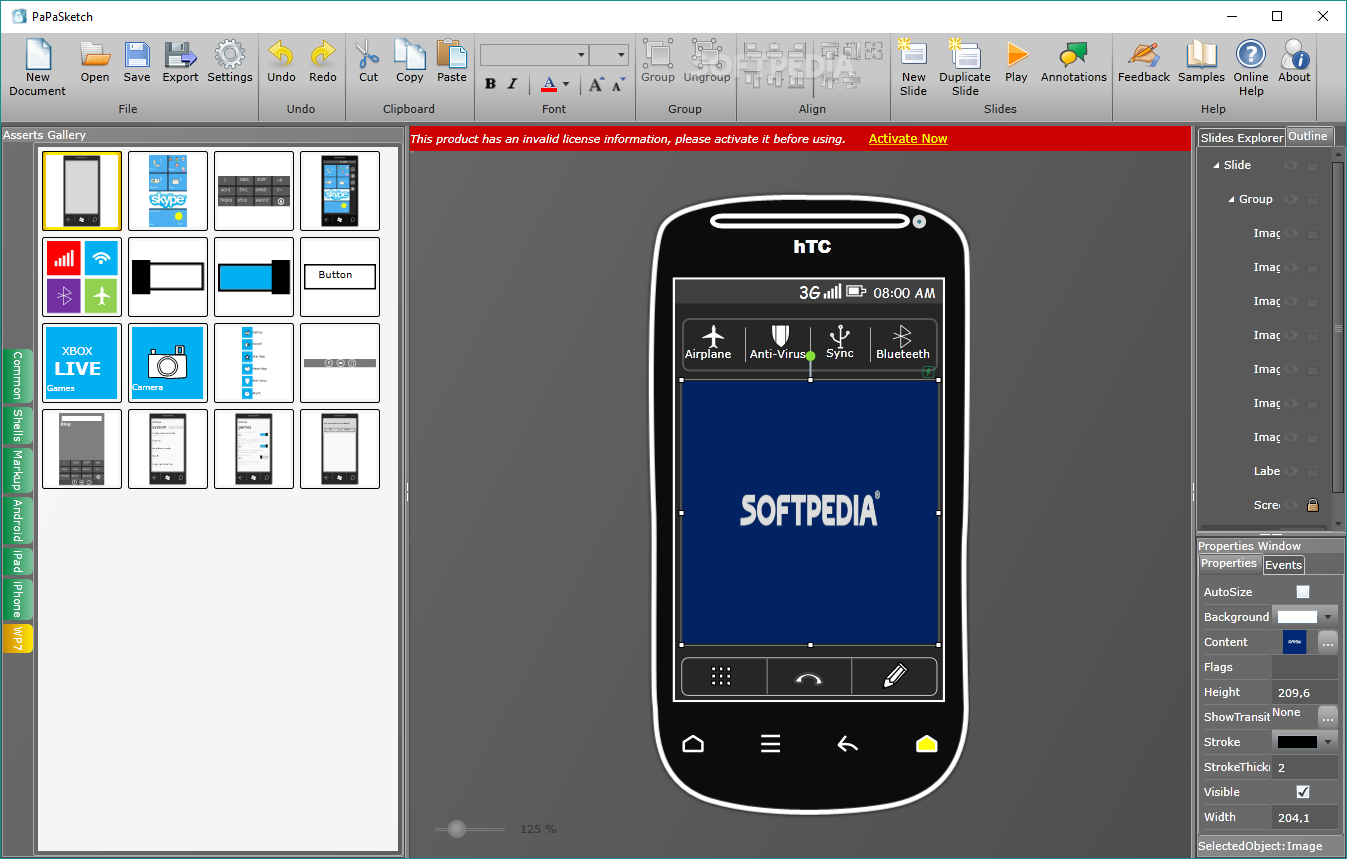Viewport: 1347px width, 859px height.
Task: Open the Settings gear
Action: (230, 62)
